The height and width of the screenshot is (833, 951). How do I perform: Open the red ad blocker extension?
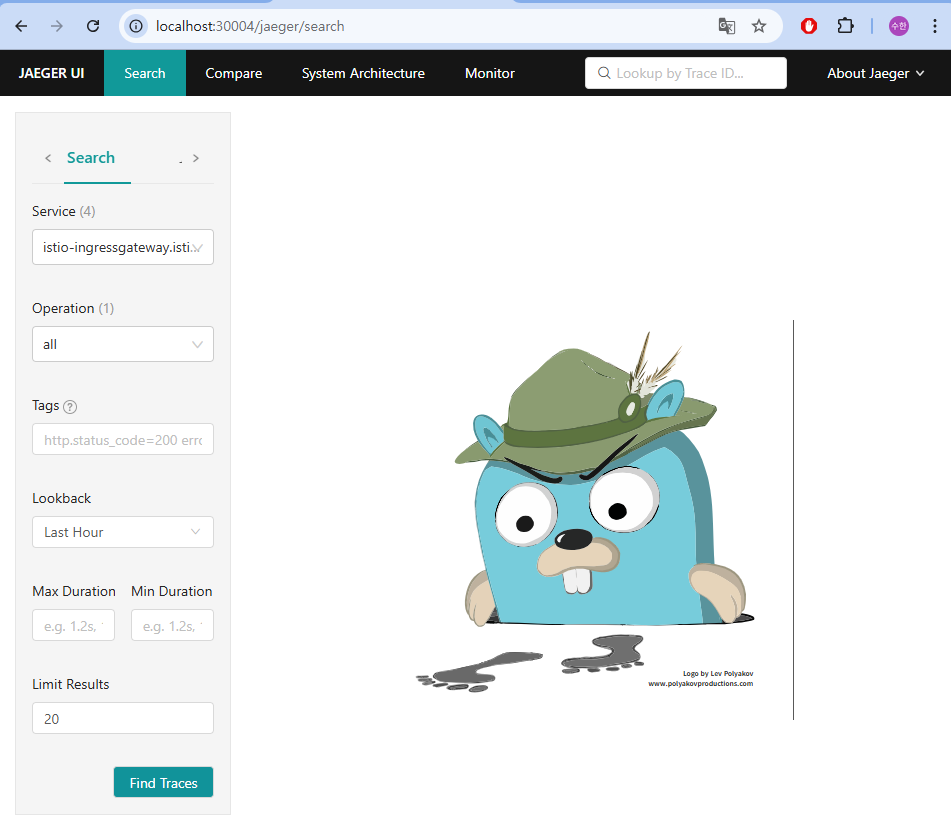pyautogui.click(x=808, y=26)
